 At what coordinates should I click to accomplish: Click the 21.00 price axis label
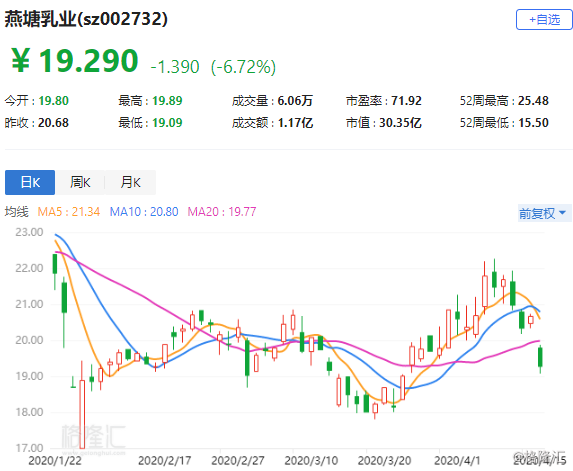click(x=29, y=304)
